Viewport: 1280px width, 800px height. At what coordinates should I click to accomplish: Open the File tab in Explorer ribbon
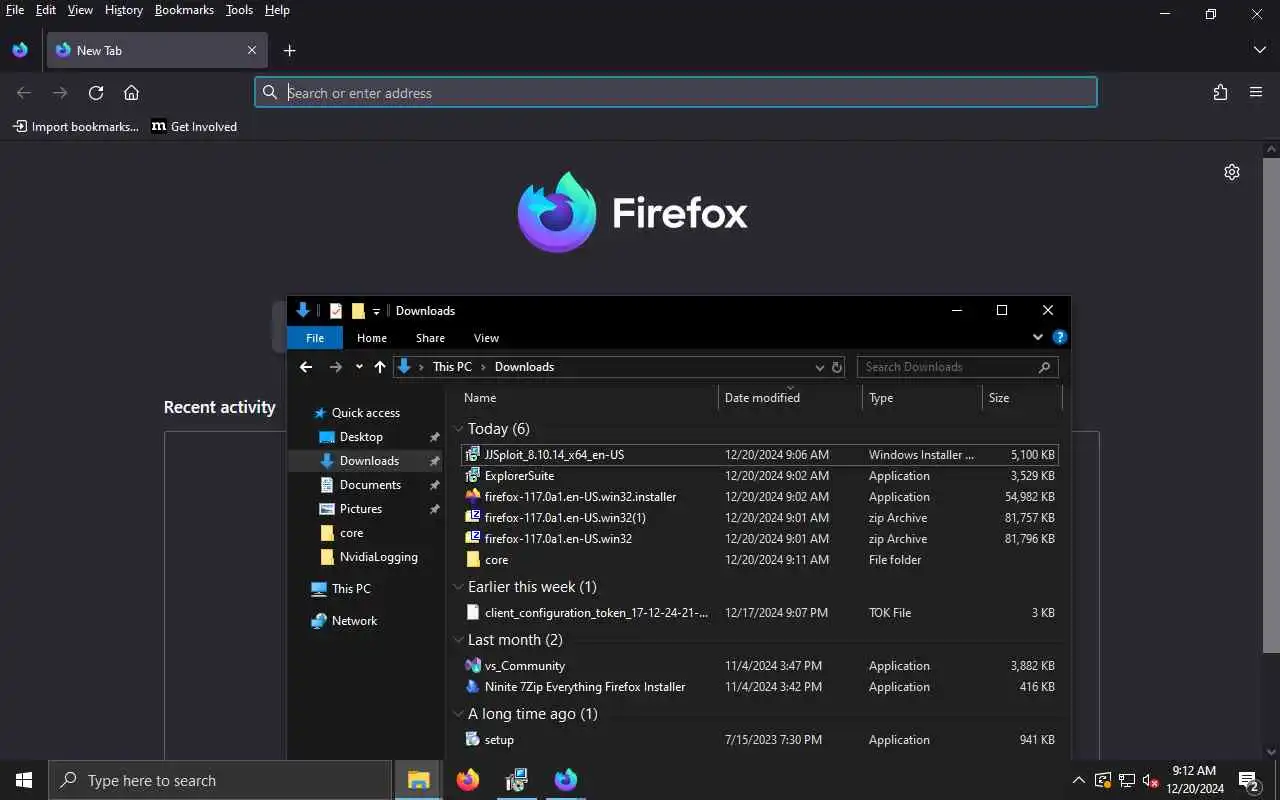click(315, 338)
